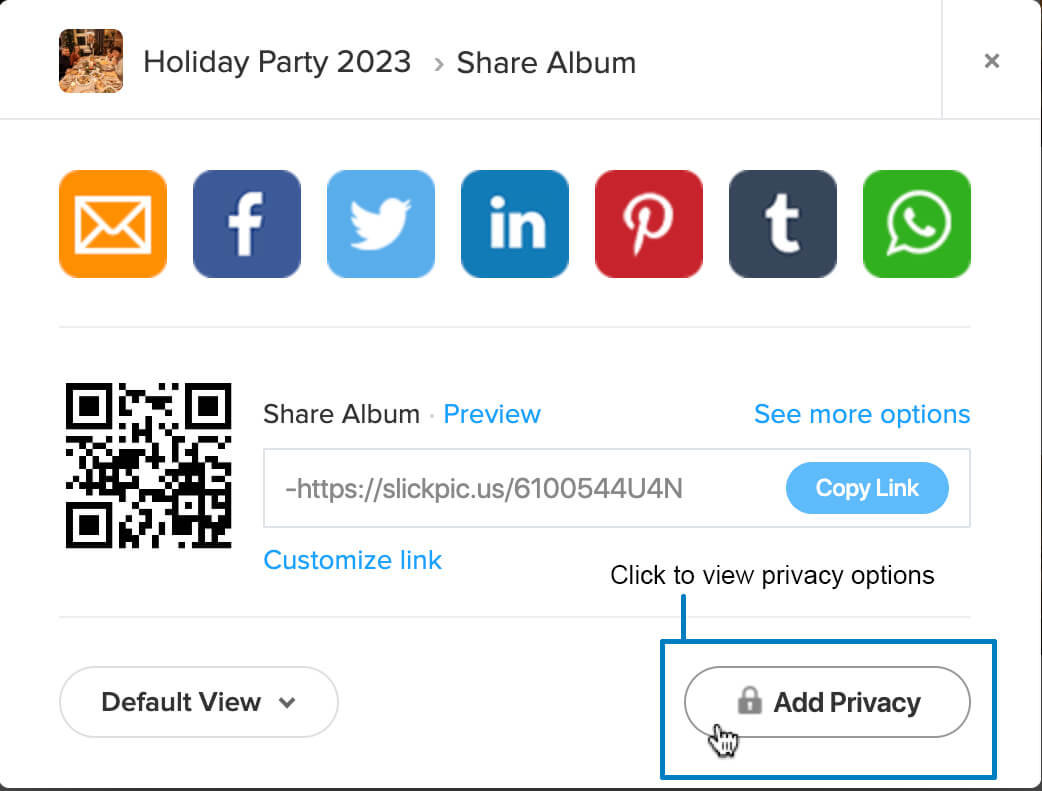Click the Copy Link button

point(867,488)
